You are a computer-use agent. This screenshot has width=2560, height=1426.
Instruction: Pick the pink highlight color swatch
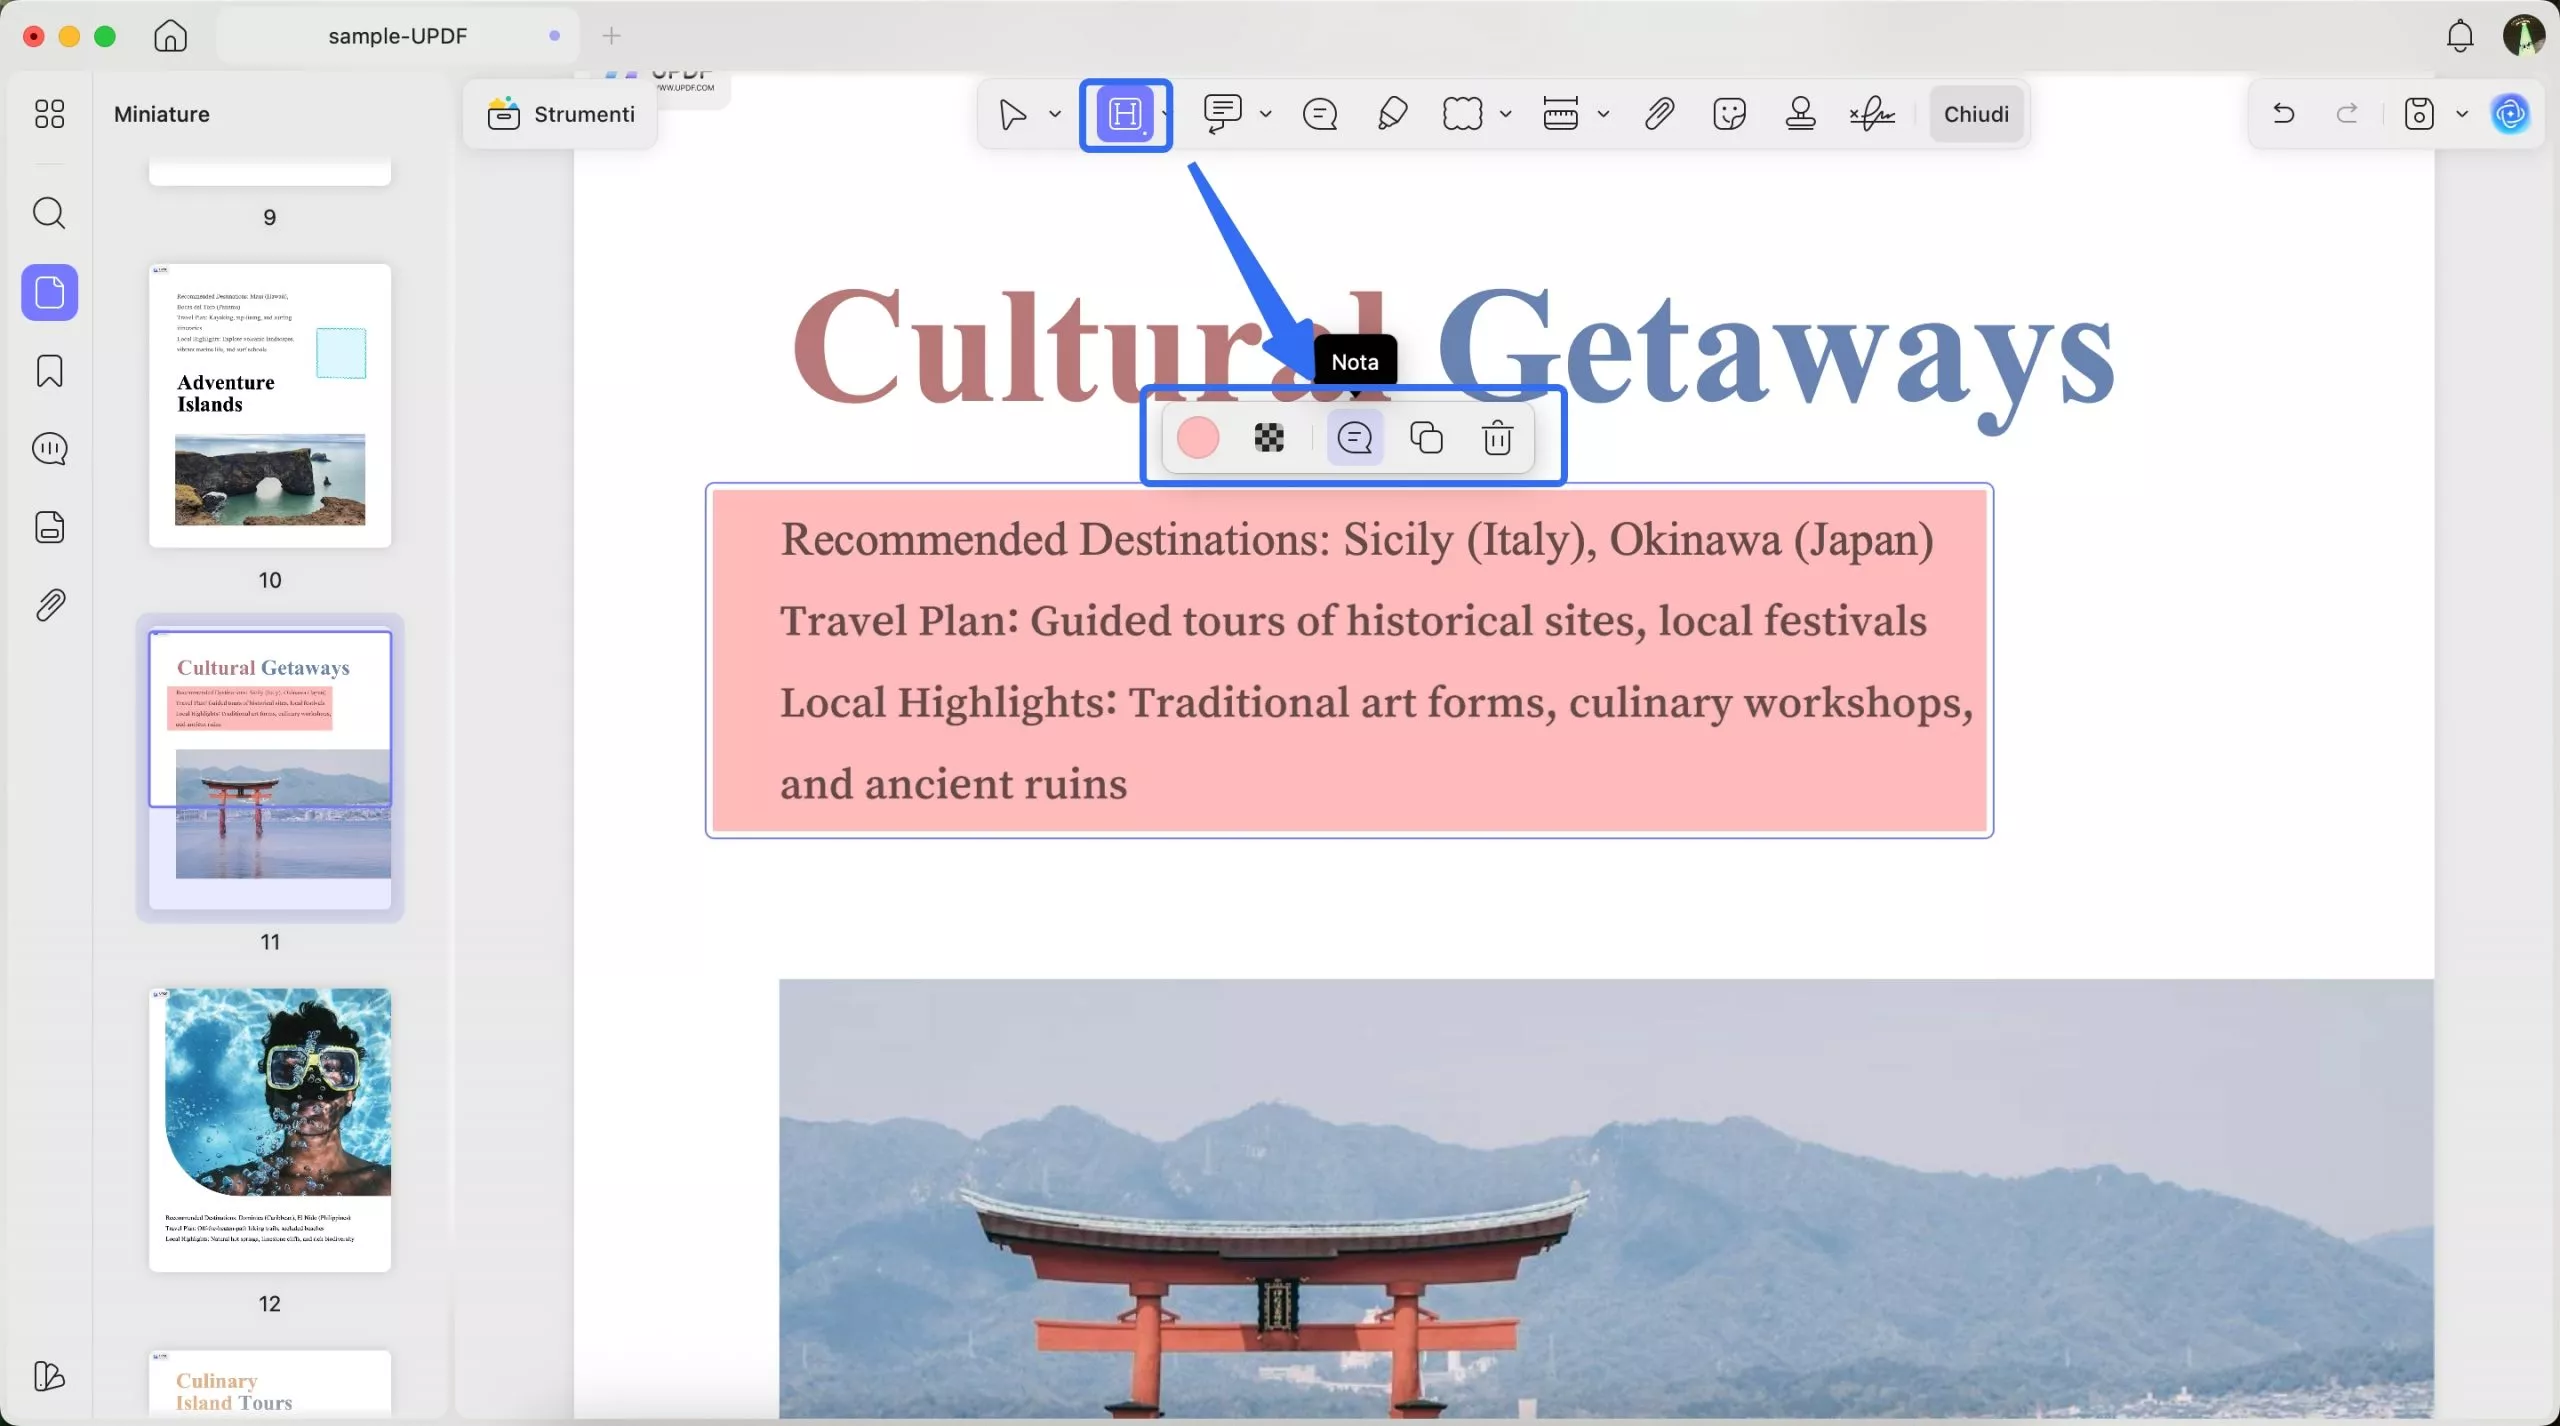pyautogui.click(x=1199, y=437)
